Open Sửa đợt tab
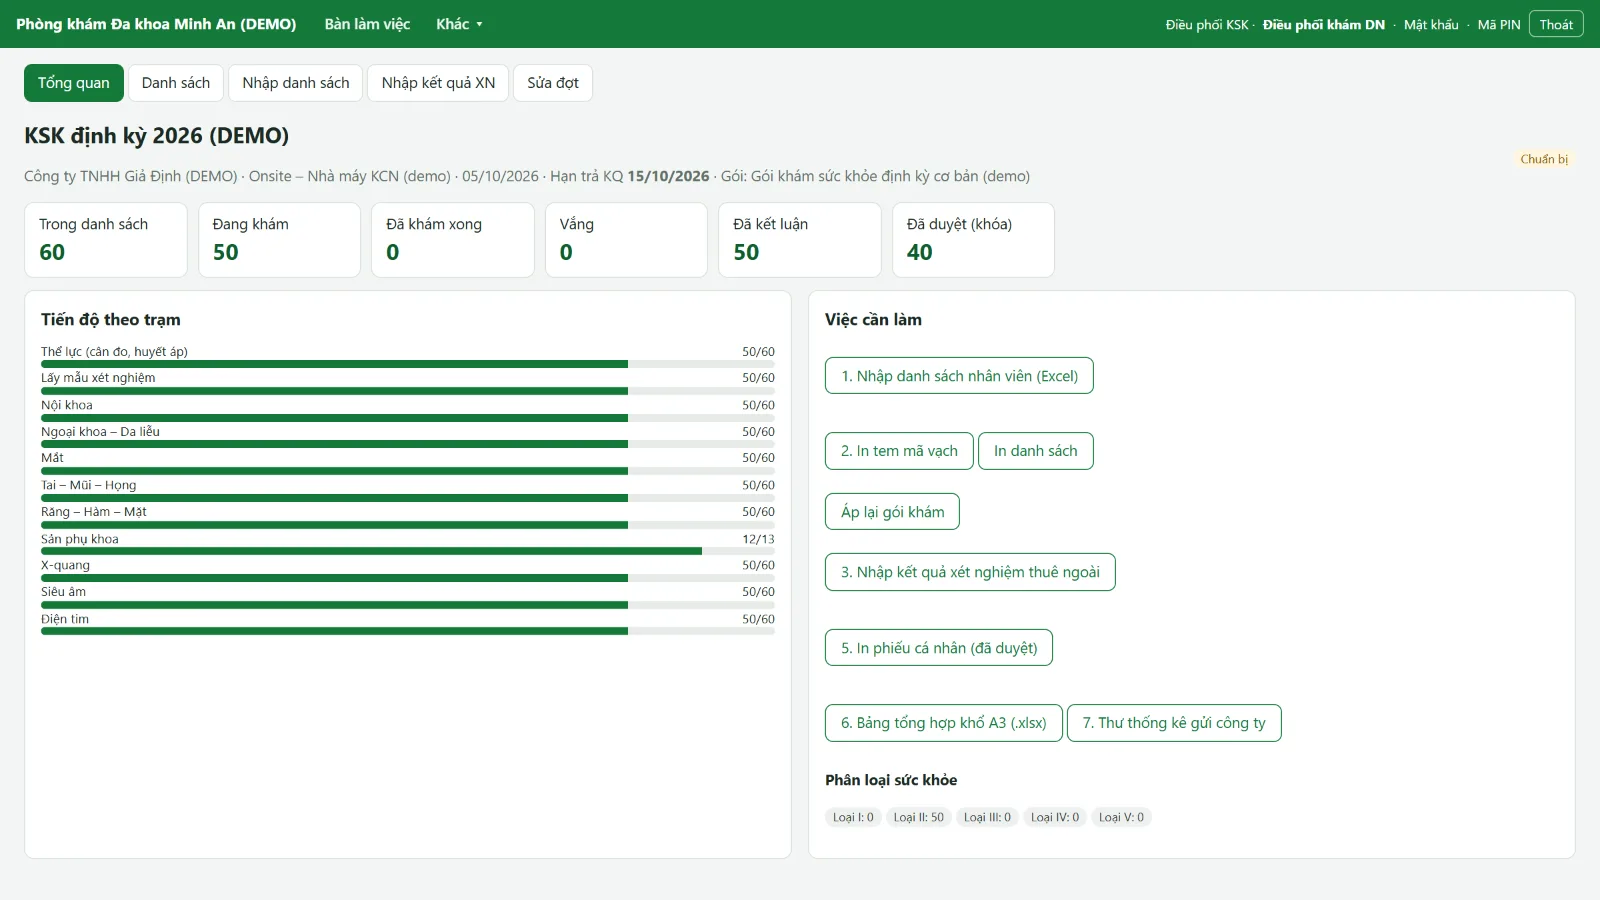The height and width of the screenshot is (900, 1600). pos(553,83)
